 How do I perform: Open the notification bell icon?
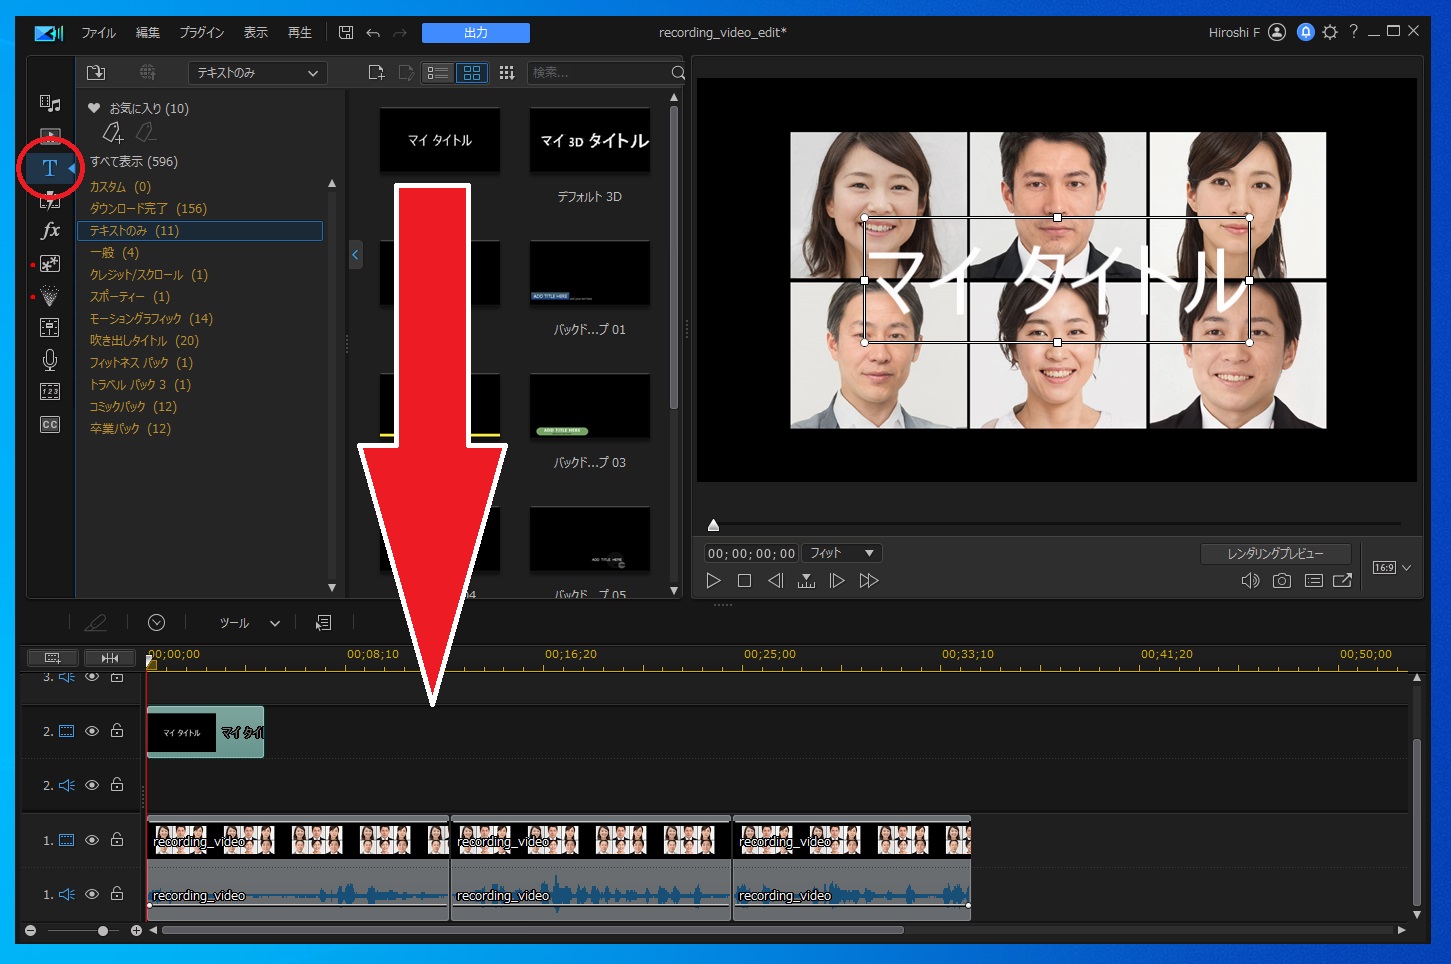click(x=1305, y=32)
